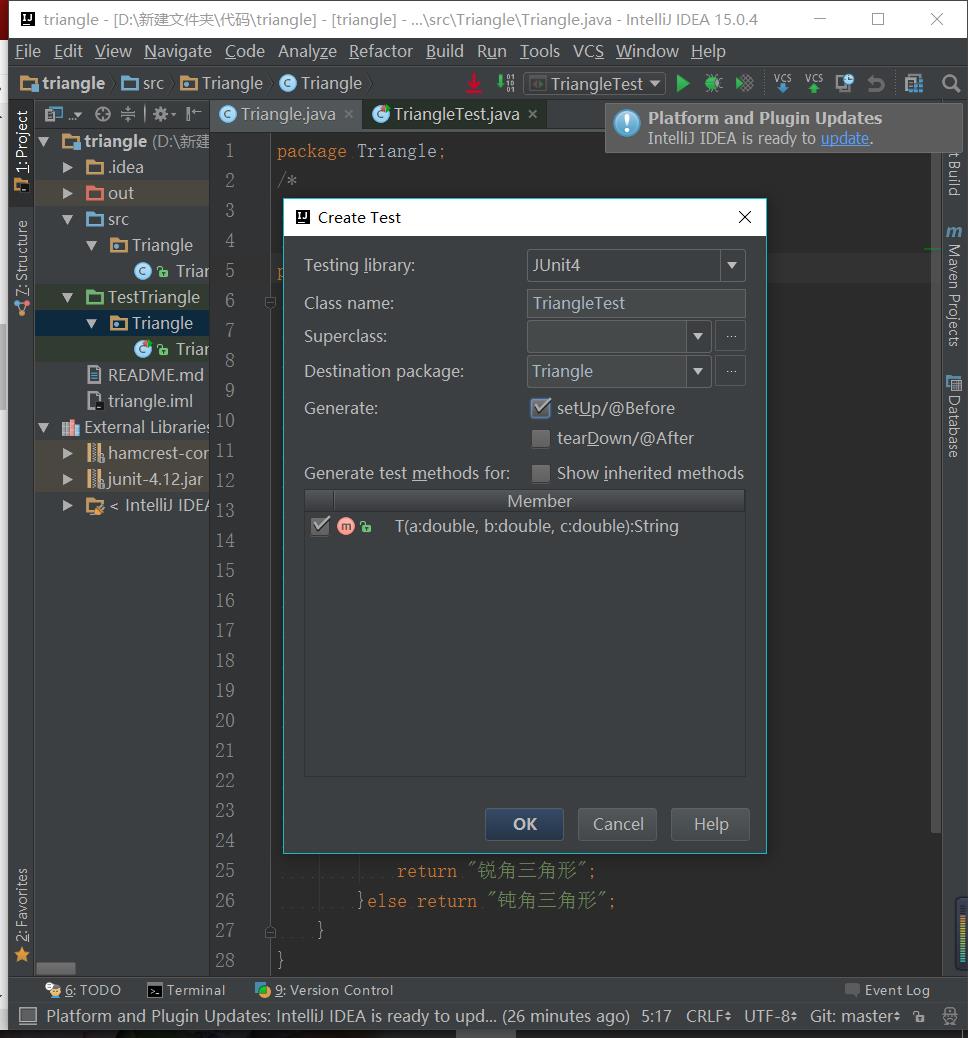The height and width of the screenshot is (1038, 968).
Task: Click the Hector inspector icon in status bar
Action: pyautogui.click(x=949, y=1015)
